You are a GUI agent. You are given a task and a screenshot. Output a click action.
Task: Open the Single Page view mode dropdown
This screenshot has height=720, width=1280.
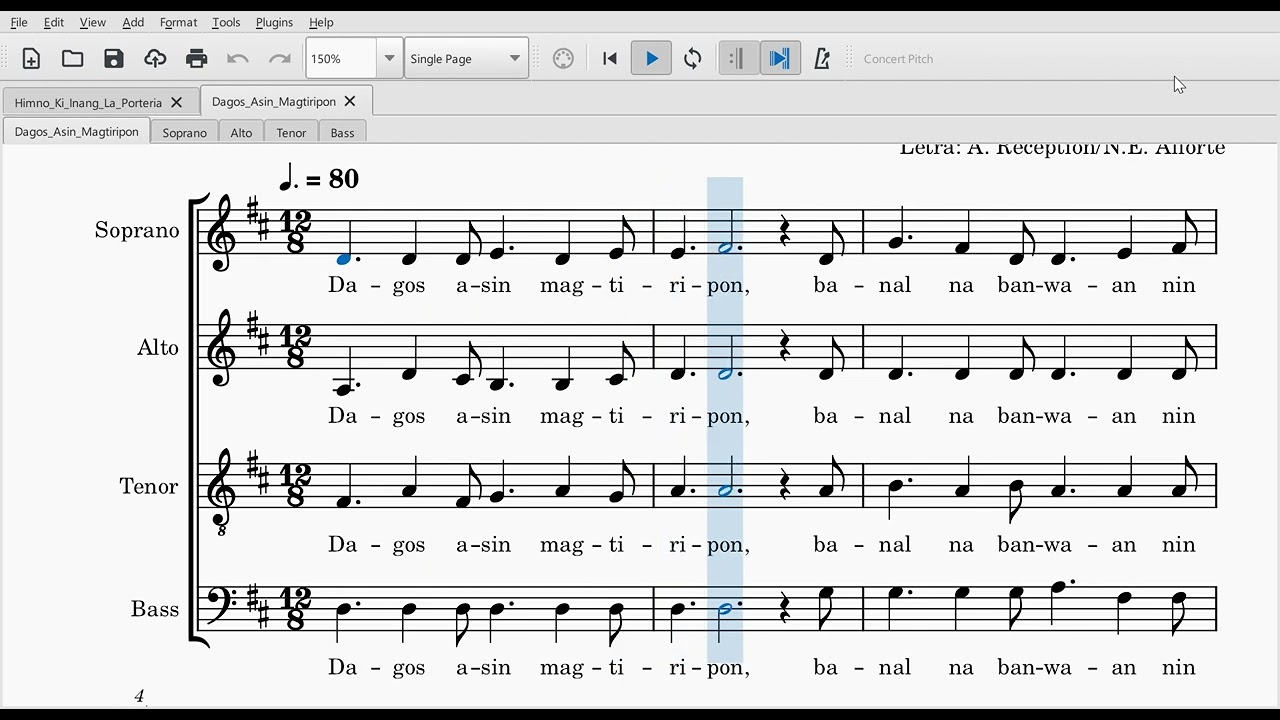[466, 59]
